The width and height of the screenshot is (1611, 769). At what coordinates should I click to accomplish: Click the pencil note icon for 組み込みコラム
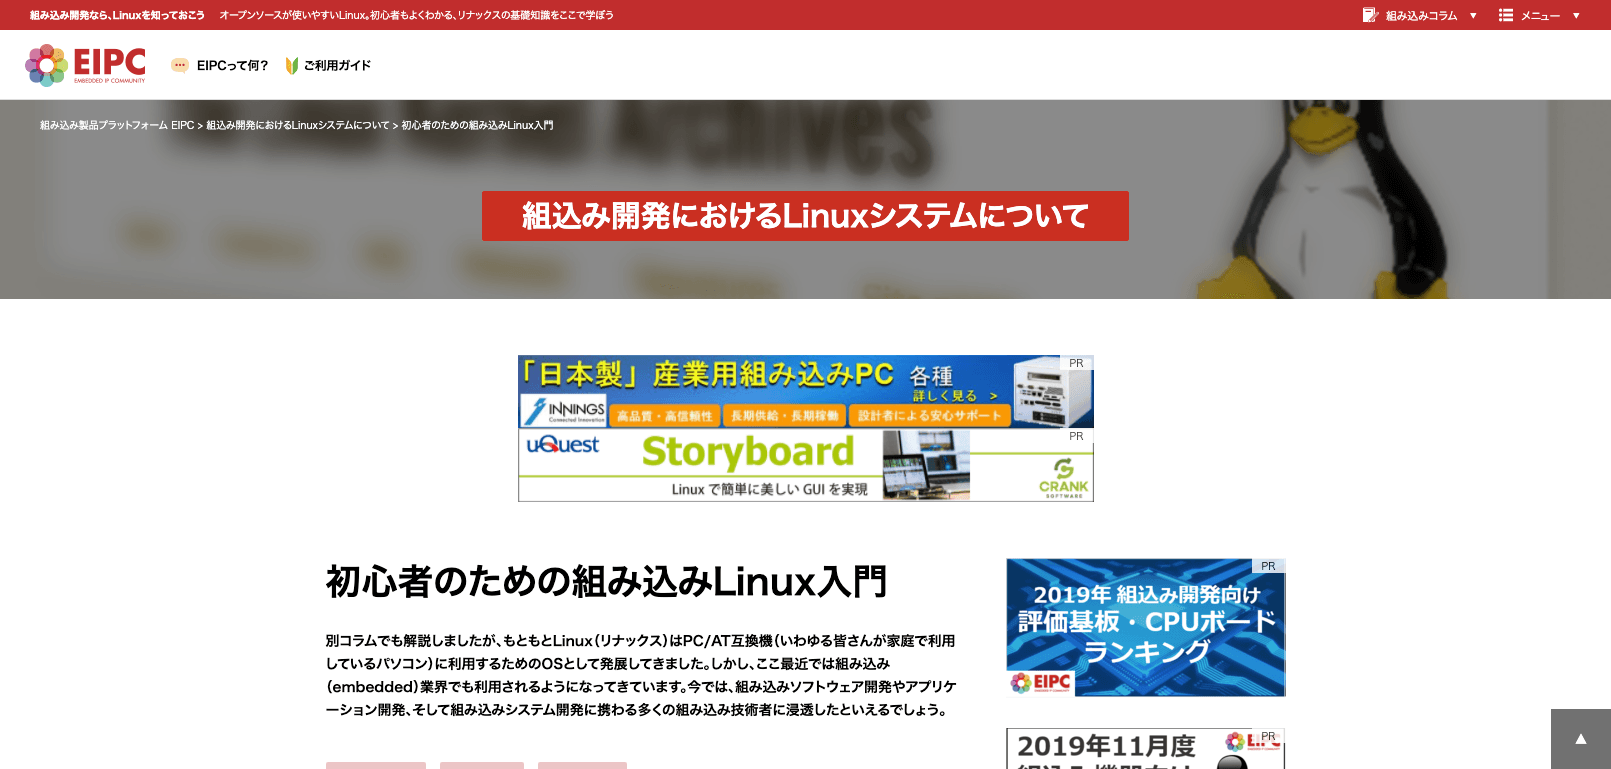tap(1370, 15)
